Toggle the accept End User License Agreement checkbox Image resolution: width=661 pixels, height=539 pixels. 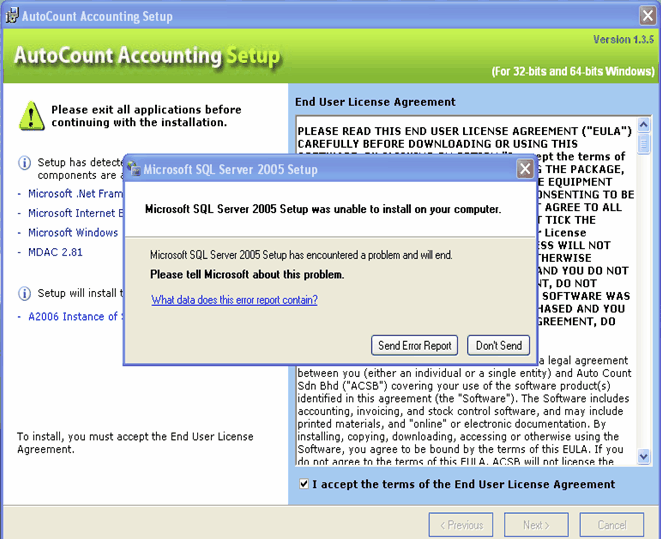[304, 484]
